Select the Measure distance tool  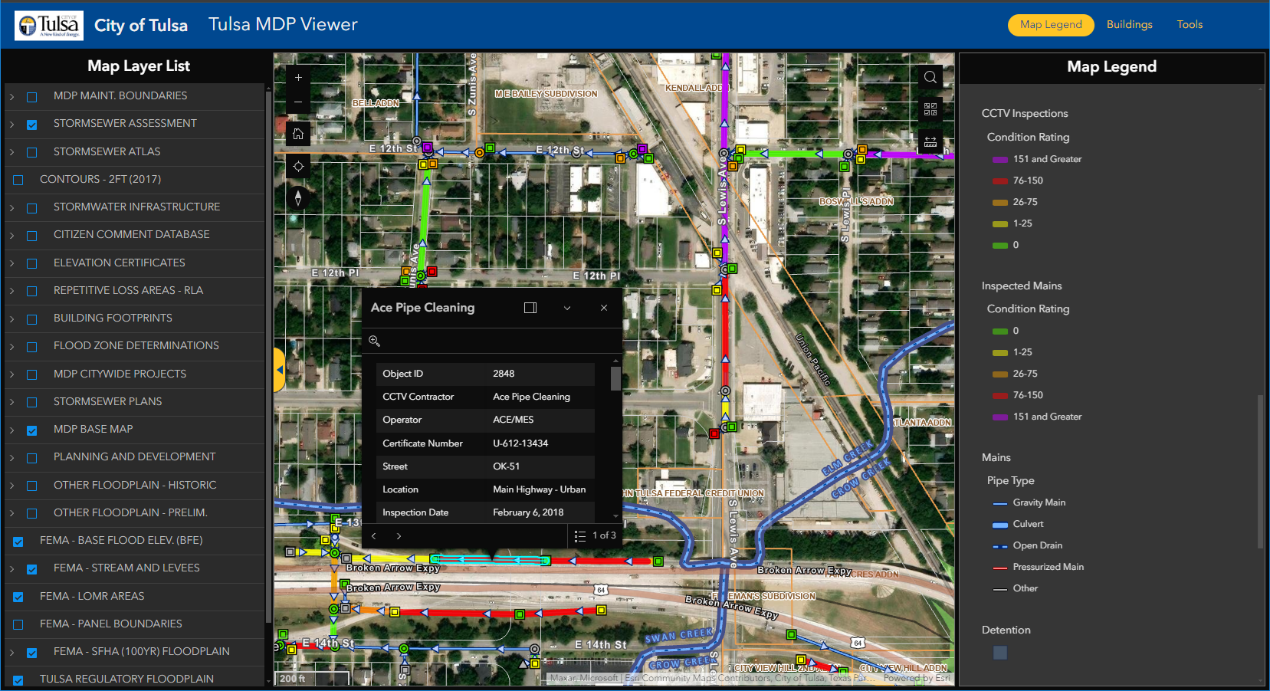[930, 141]
